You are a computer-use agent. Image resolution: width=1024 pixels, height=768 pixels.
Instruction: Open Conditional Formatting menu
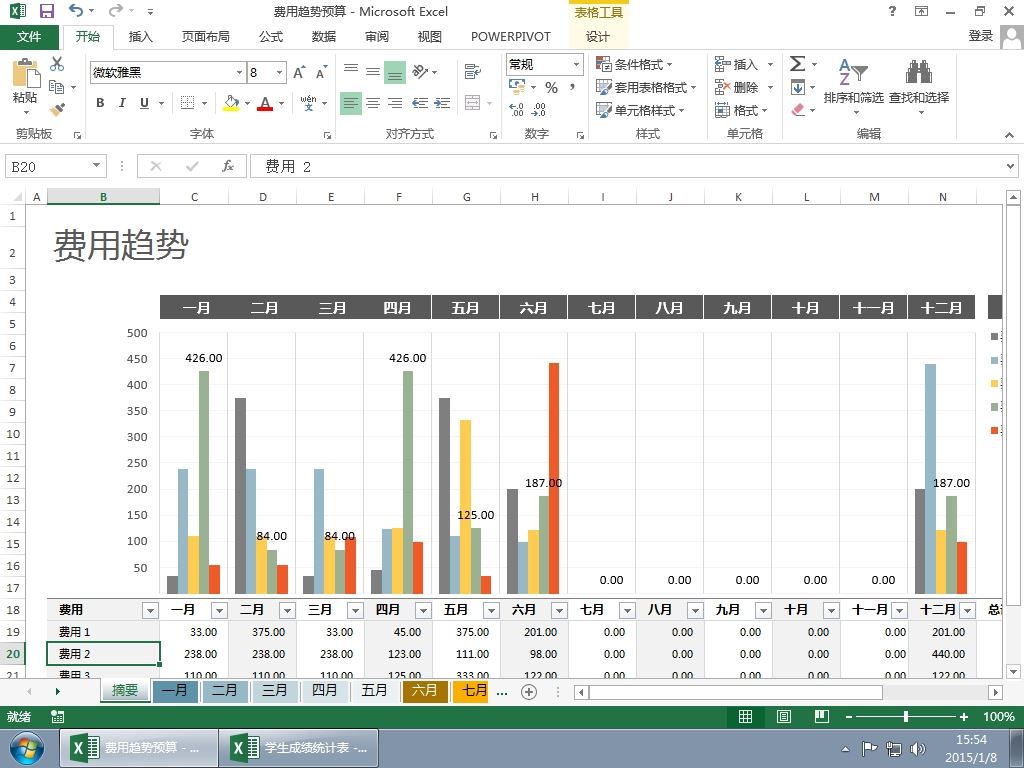pyautogui.click(x=634, y=64)
